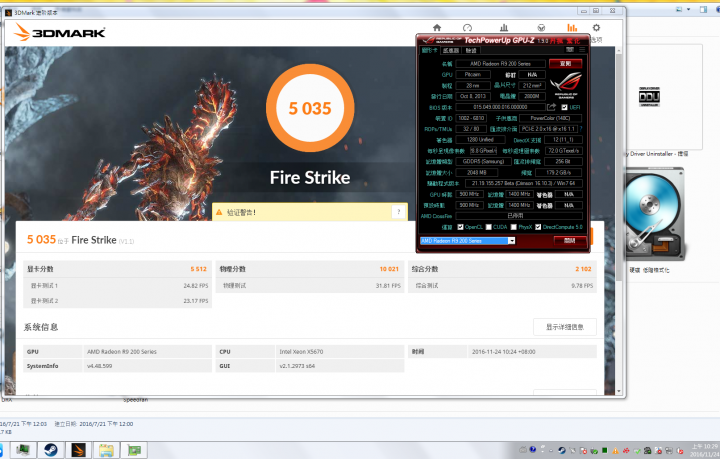The image size is (720, 459).
Task: Switch to the third GPU-Z validation tab
Action: click(471, 50)
